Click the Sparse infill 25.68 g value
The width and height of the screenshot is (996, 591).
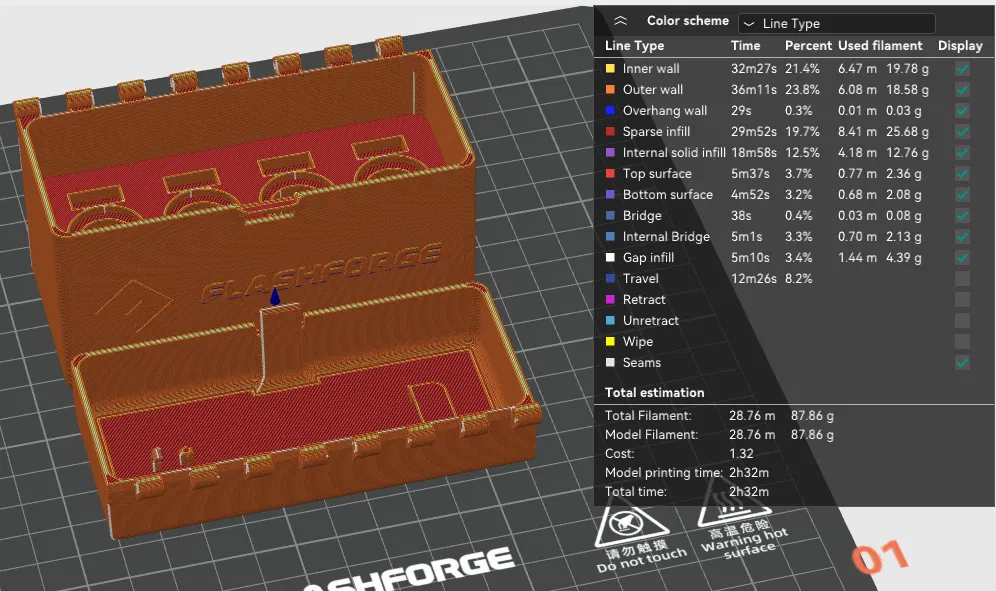[908, 132]
